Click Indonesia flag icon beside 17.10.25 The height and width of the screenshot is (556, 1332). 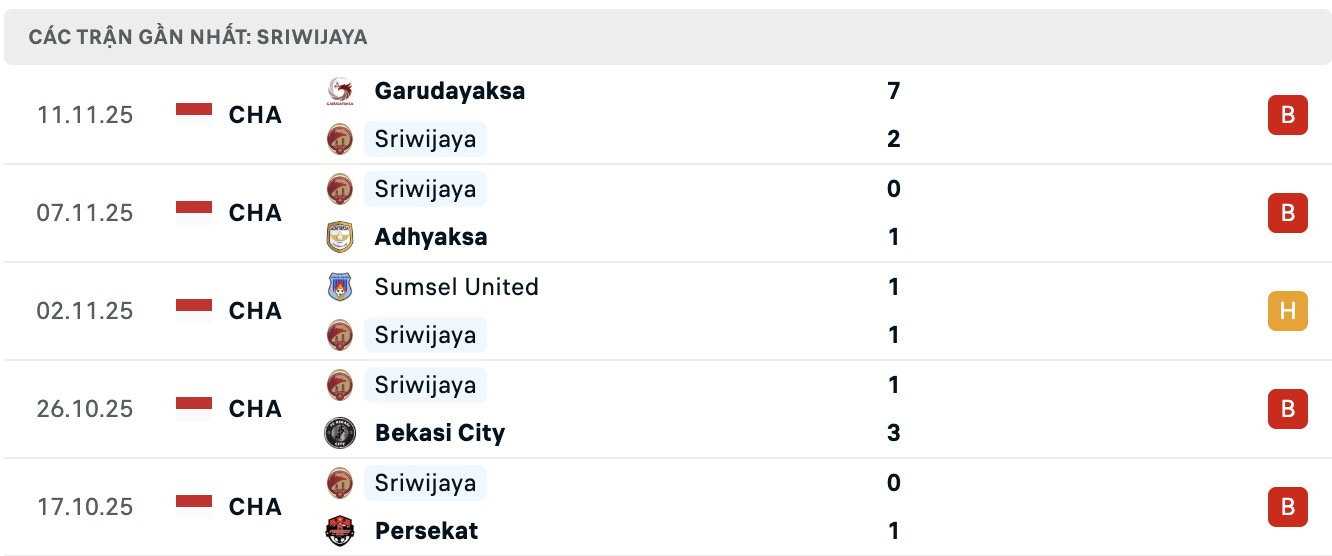(194, 507)
